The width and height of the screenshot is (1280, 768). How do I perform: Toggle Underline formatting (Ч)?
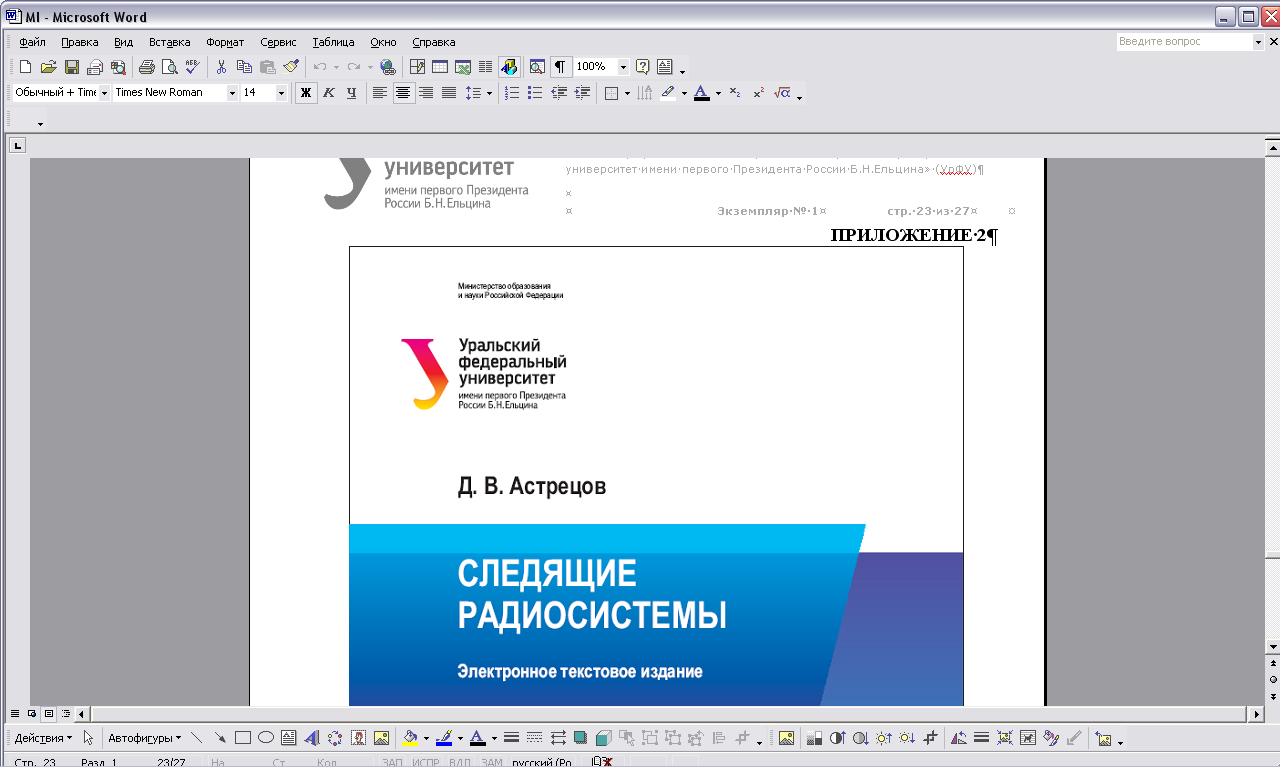point(351,93)
